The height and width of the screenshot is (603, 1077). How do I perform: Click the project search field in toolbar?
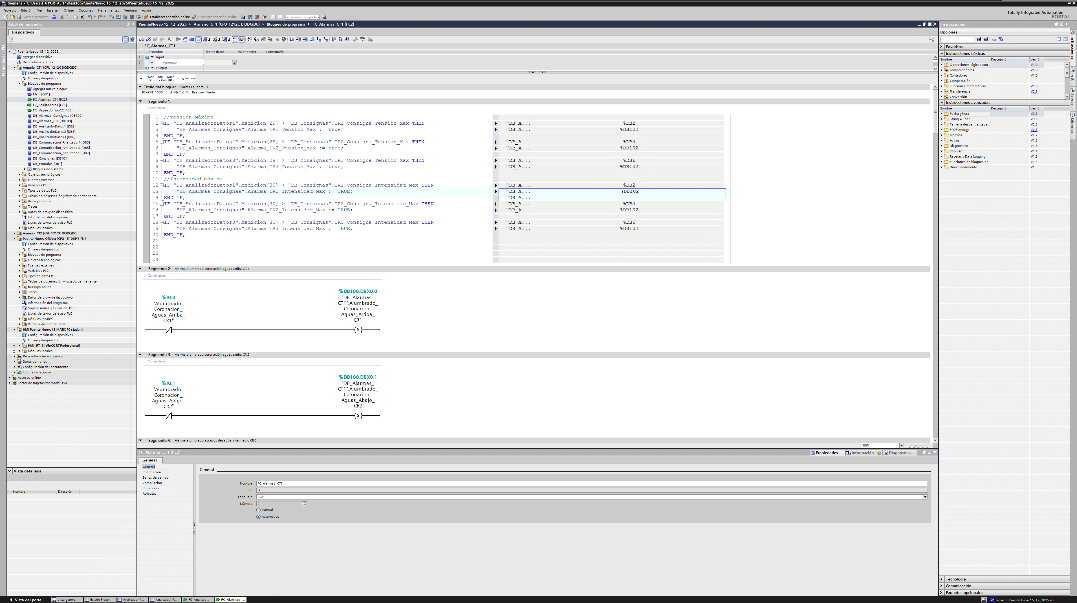click(x=302, y=16)
